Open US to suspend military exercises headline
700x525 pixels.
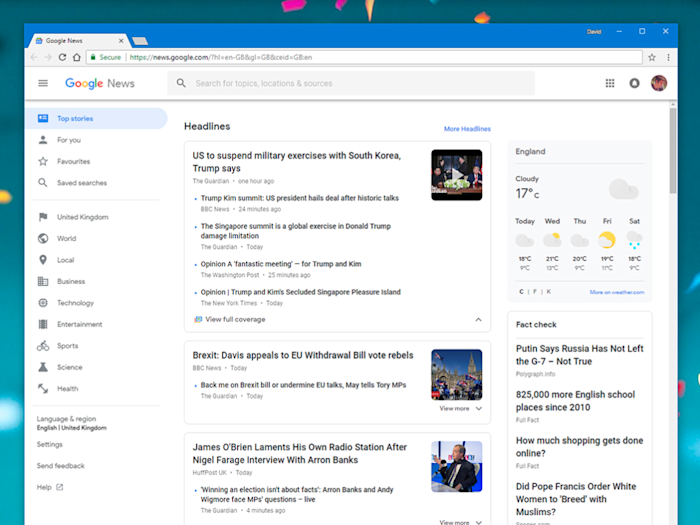(296, 162)
